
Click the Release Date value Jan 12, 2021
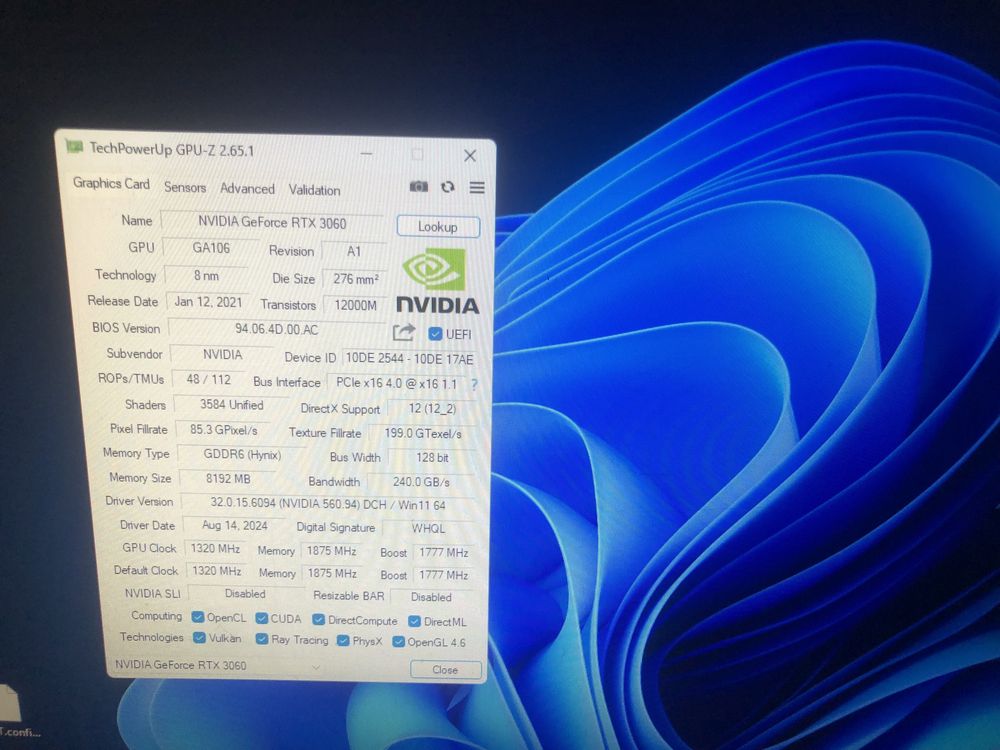[x=209, y=302]
